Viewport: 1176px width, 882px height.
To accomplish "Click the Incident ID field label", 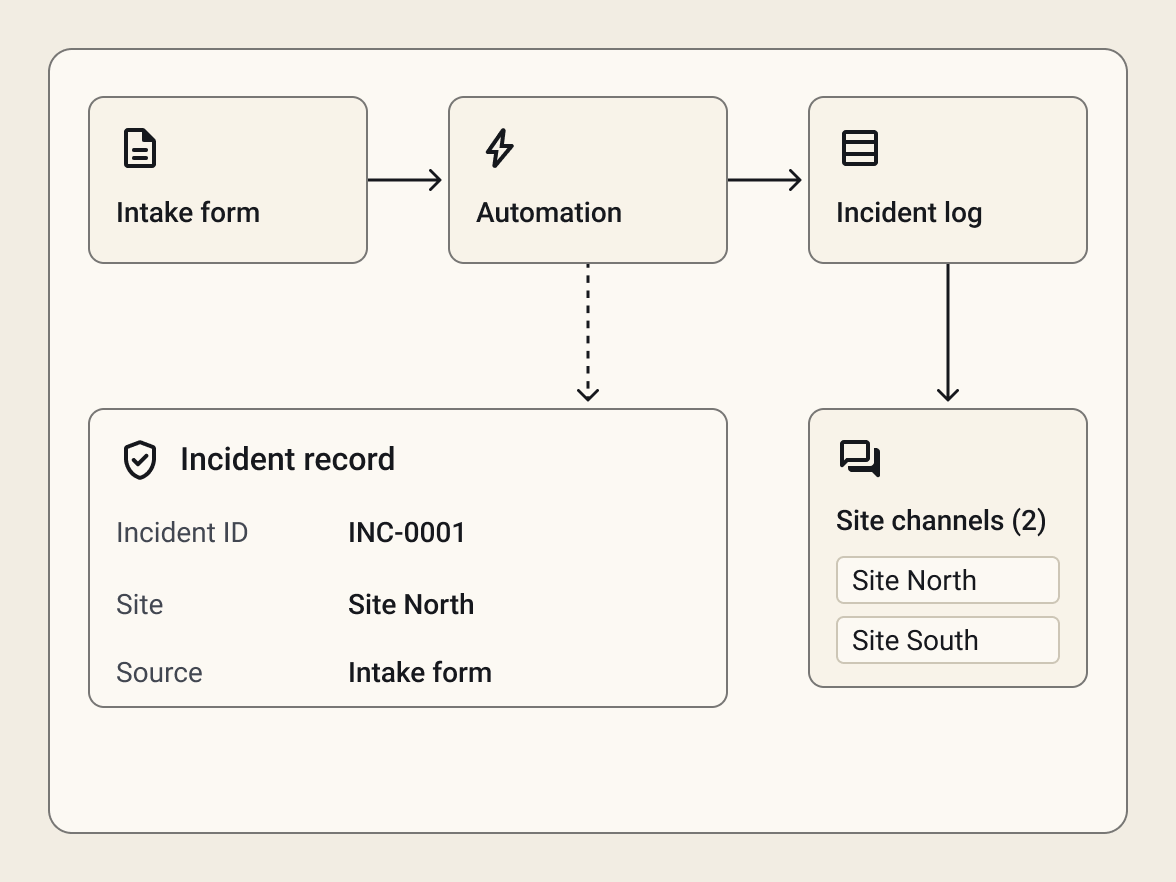I will tap(182, 532).
